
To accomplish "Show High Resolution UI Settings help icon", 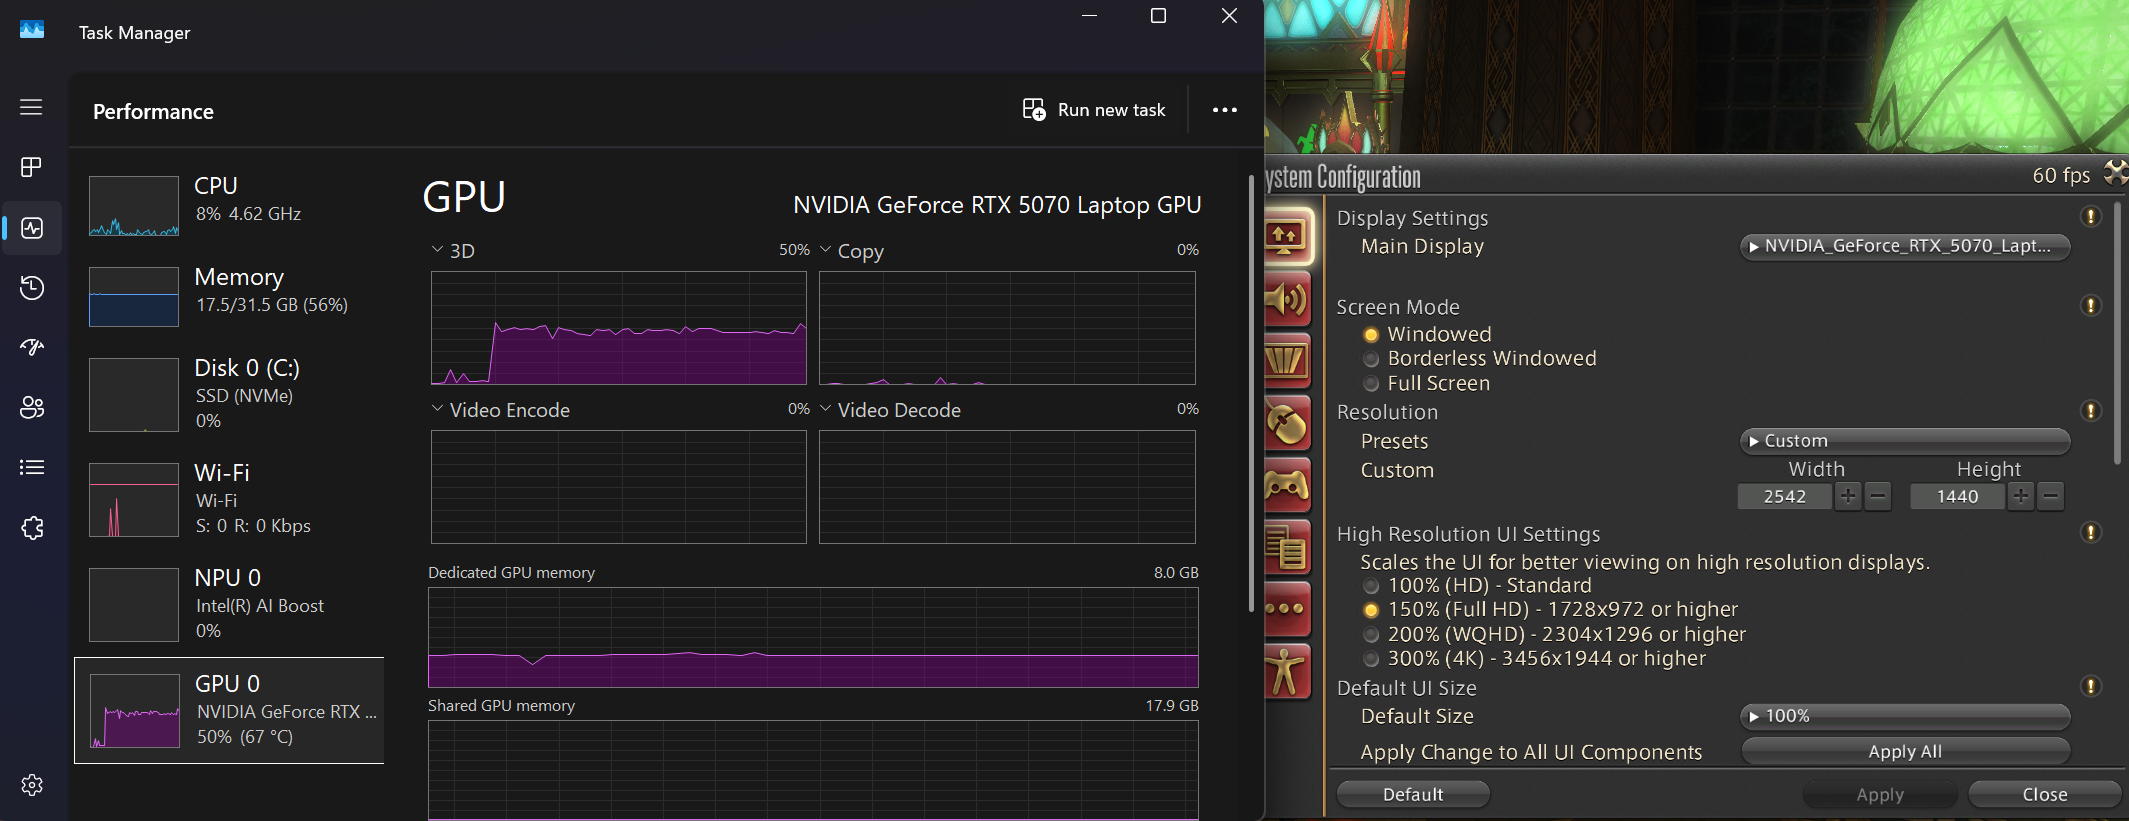I will point(2090,533).
